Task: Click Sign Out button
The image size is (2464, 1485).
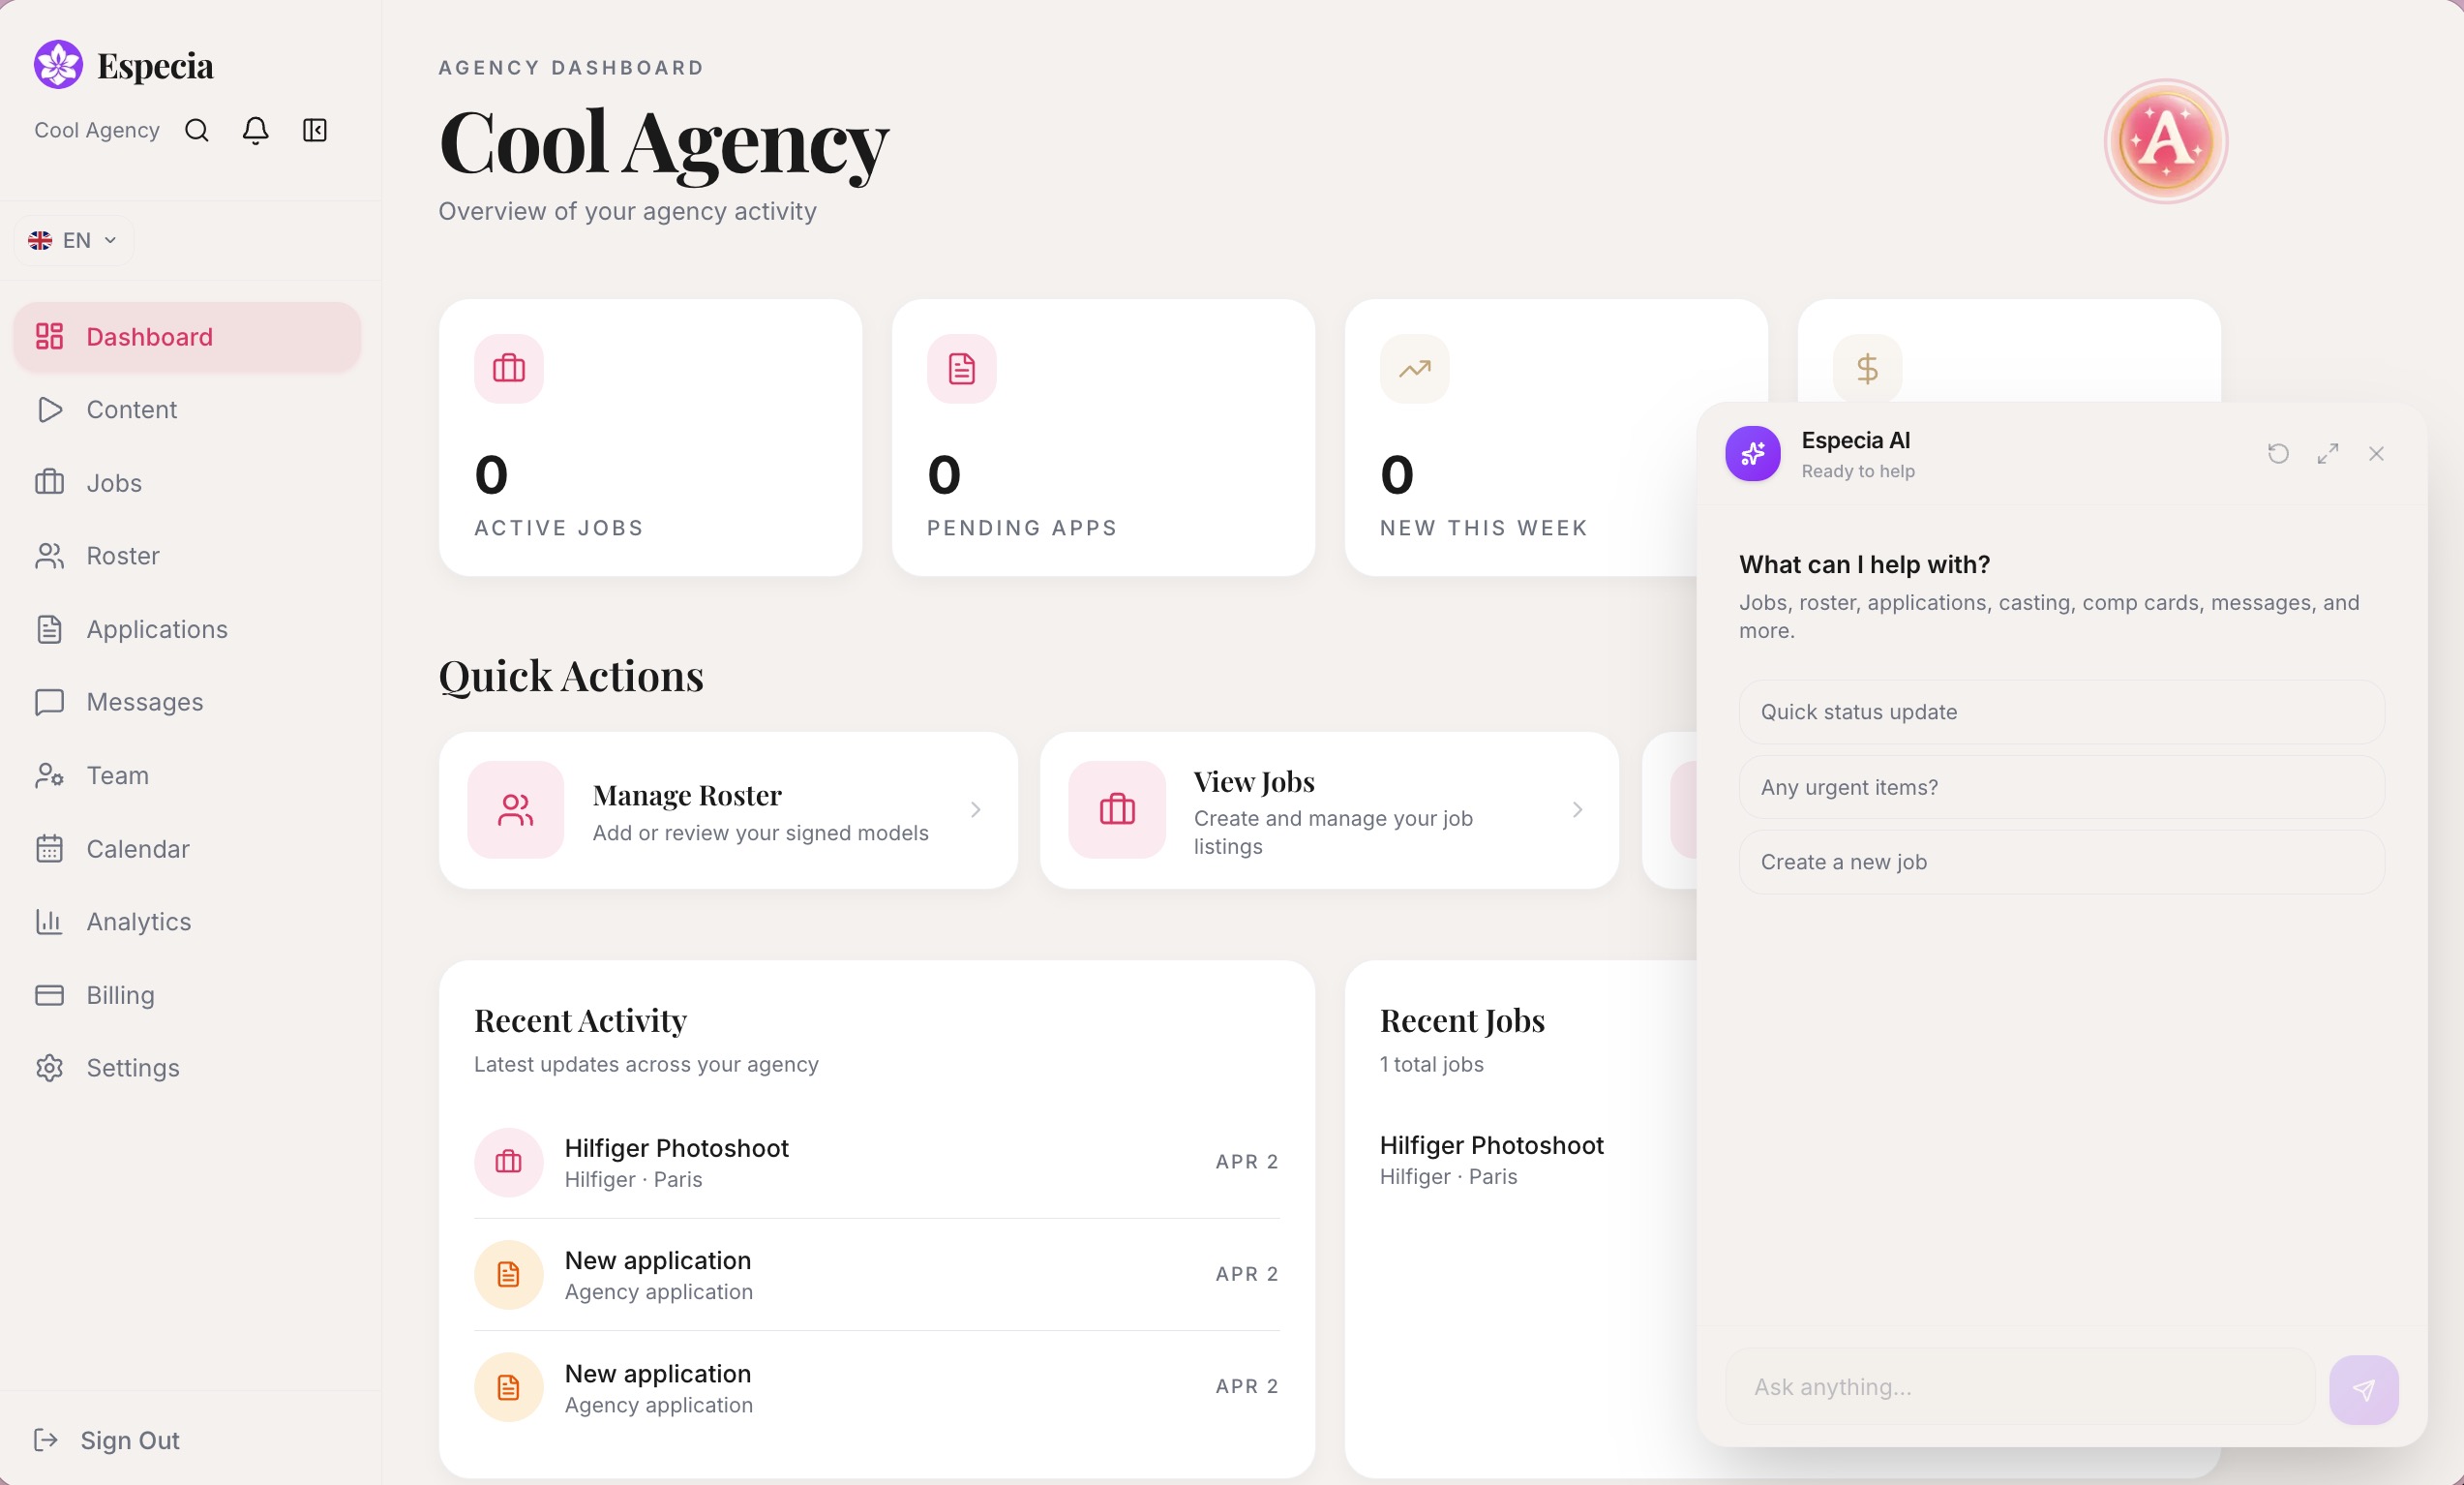Action: 107,1440
